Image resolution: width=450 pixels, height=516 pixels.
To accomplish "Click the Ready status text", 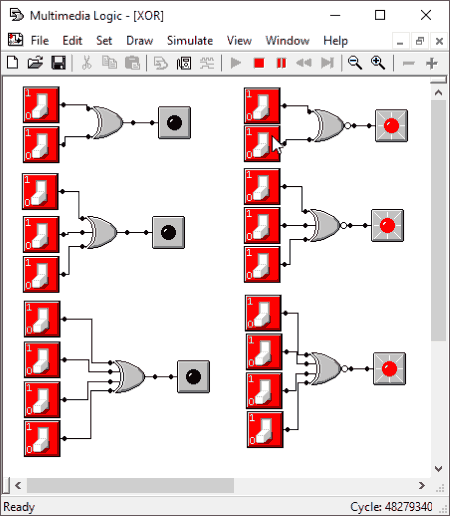I will coord(19,507).
